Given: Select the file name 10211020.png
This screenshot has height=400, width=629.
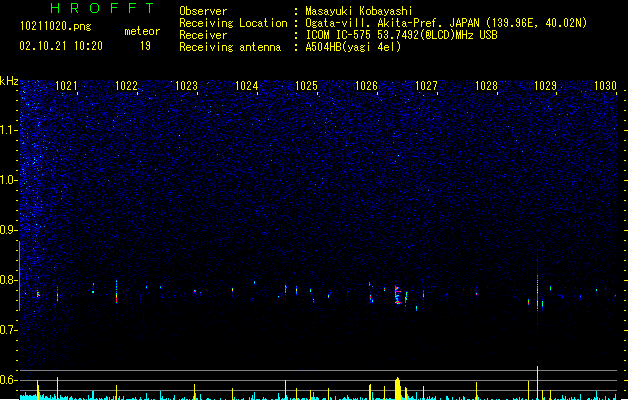Looking at the screenshot, I should [x=56, y=26].
